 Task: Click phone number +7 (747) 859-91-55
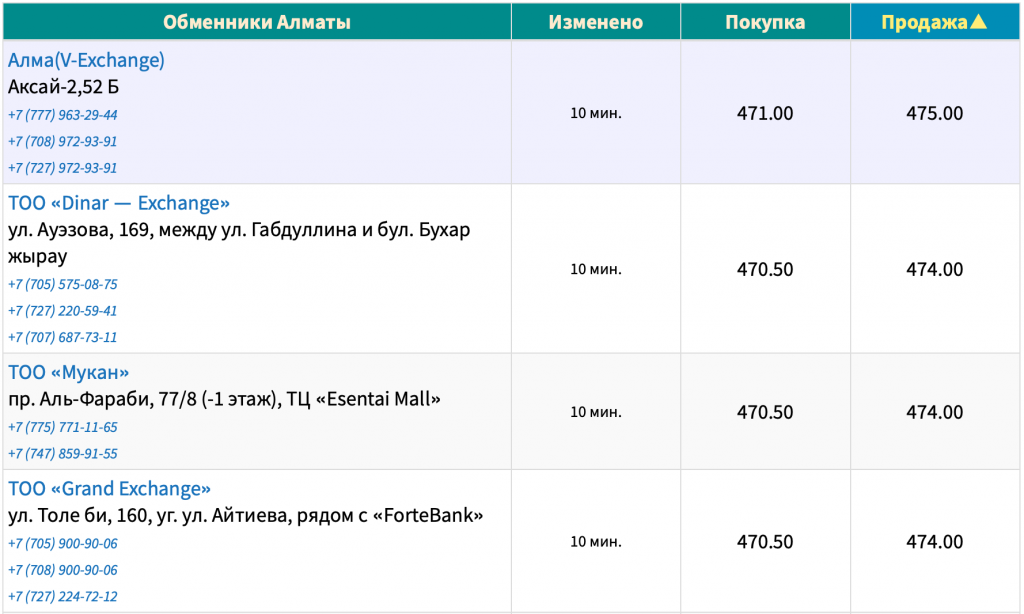(63, 454)
